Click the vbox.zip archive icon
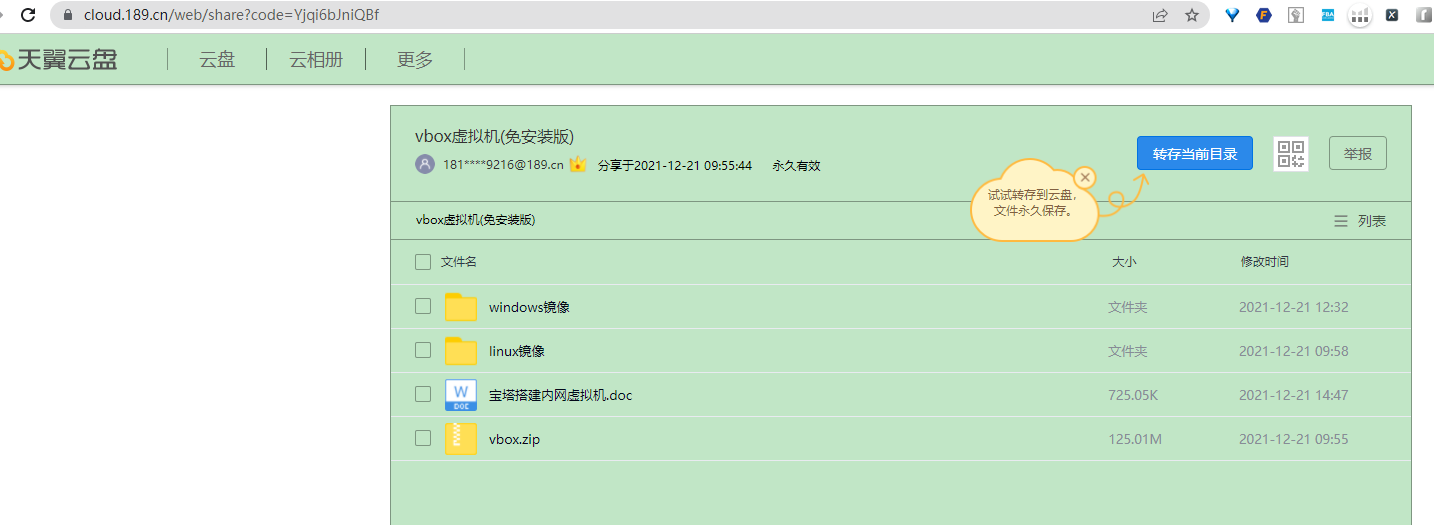This screenshot has height=525, width=1434. click(461, 439)
